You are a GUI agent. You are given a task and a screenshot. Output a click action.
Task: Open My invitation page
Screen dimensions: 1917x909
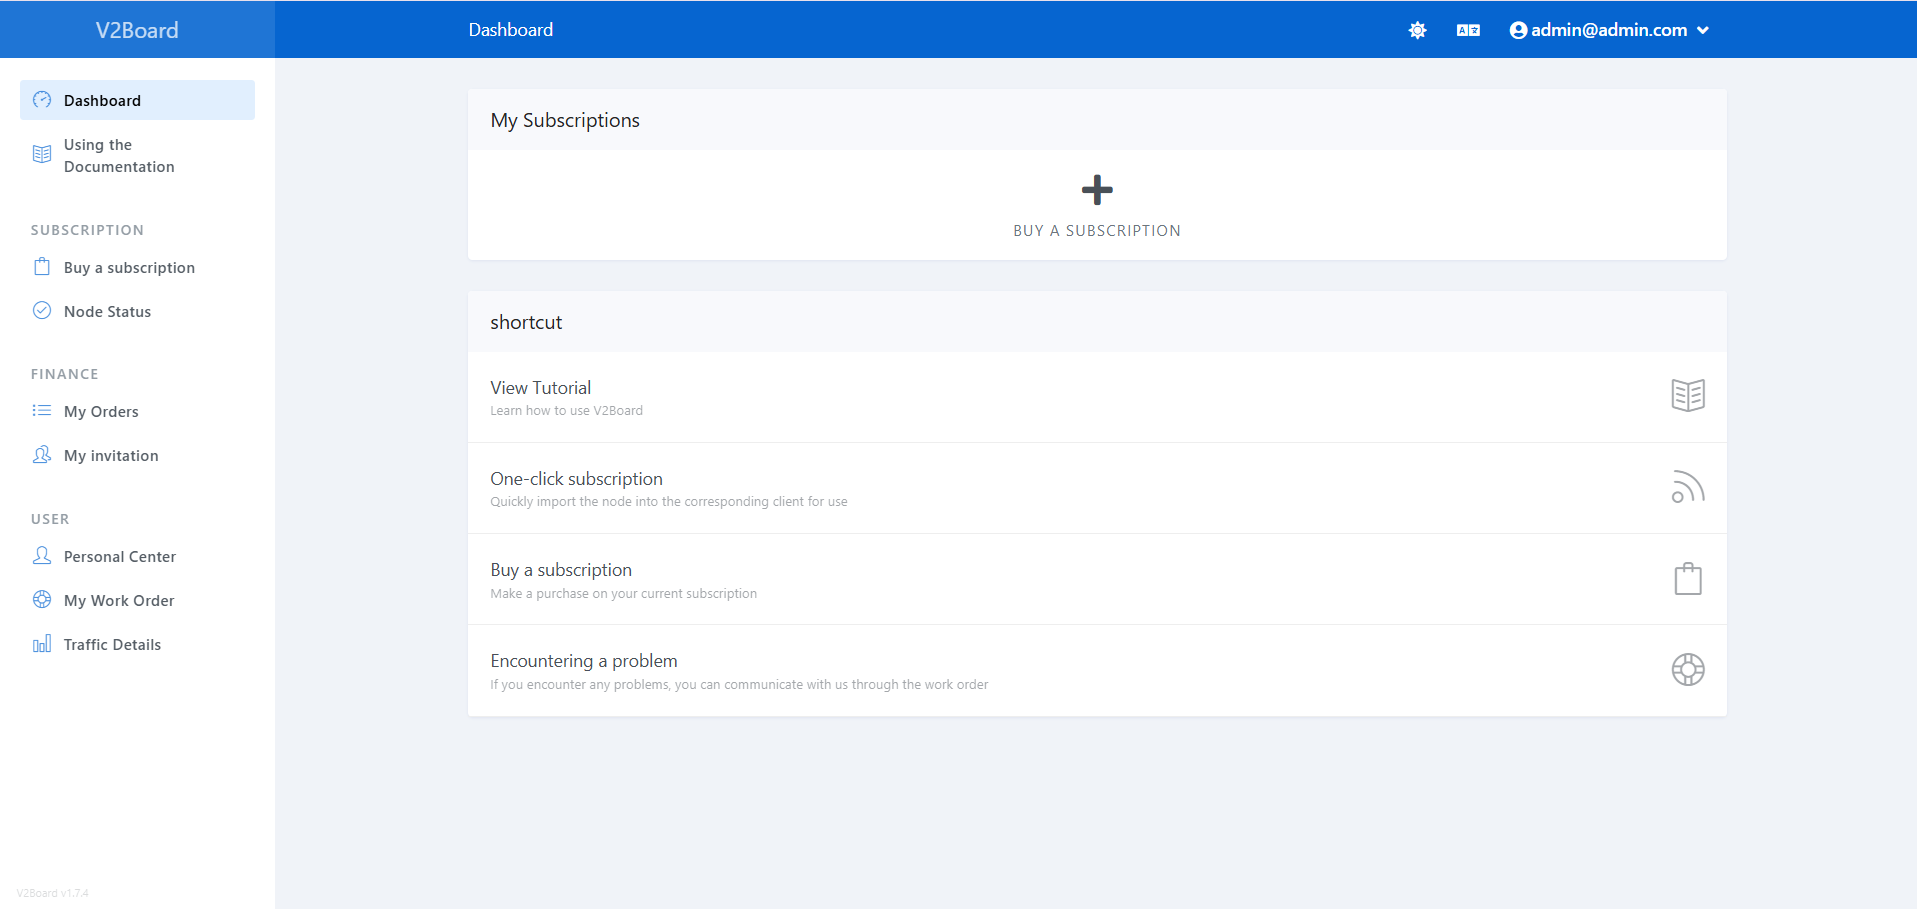110,455
